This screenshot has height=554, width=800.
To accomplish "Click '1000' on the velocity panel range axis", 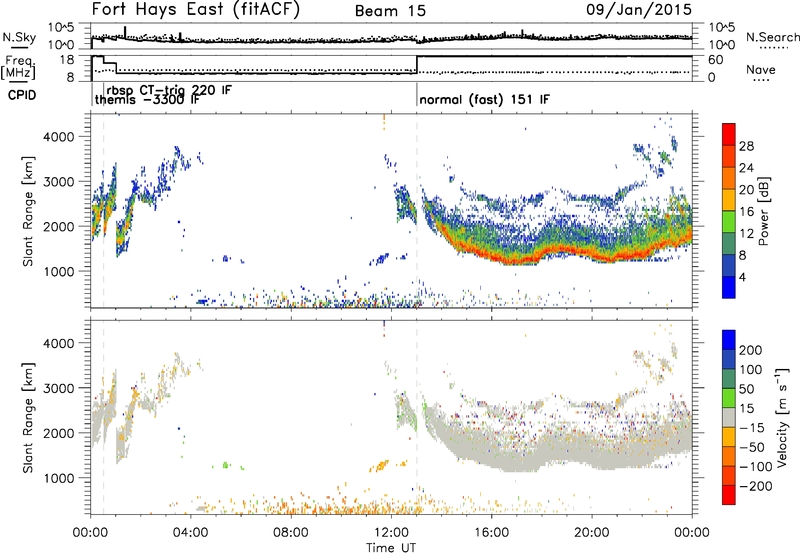I will tap(58, 478).
